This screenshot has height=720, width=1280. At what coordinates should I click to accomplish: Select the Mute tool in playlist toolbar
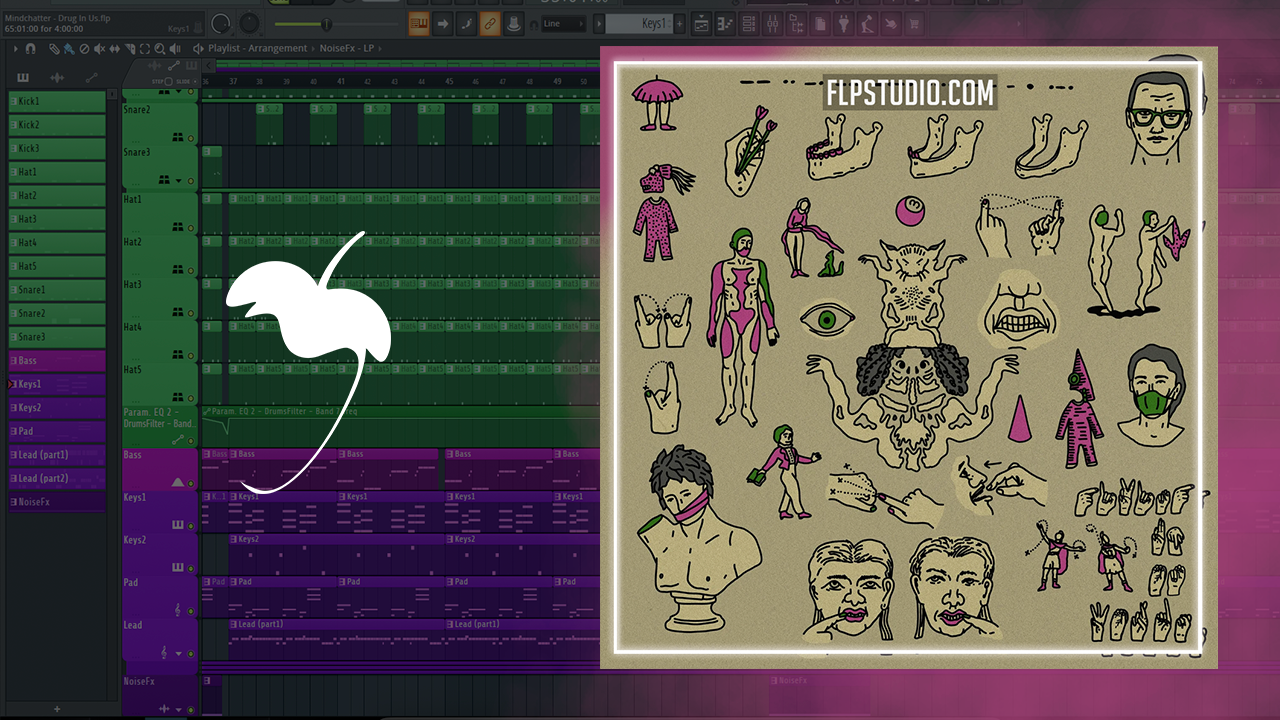pyautogui.click(x=99, y=48)
